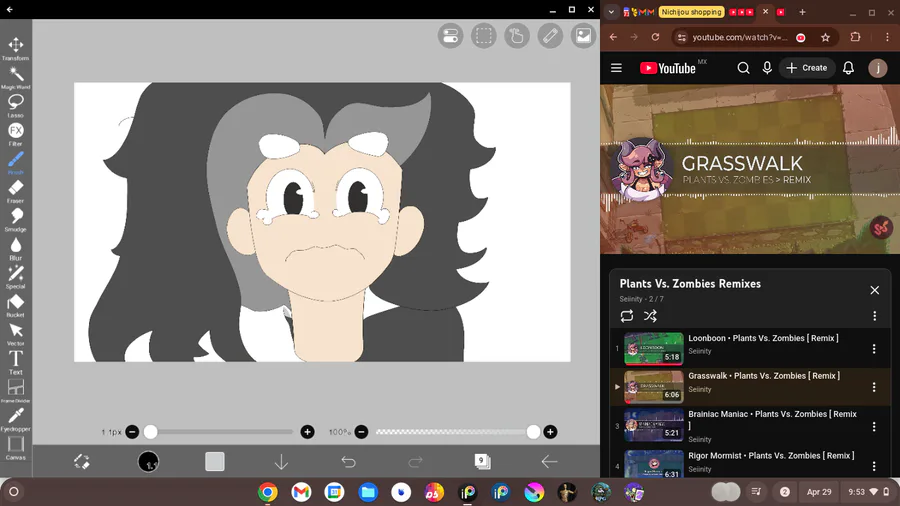This screenshot has width=900, height=506.
Task: Reload the YouTube page
Action: [x=655, y=37]
